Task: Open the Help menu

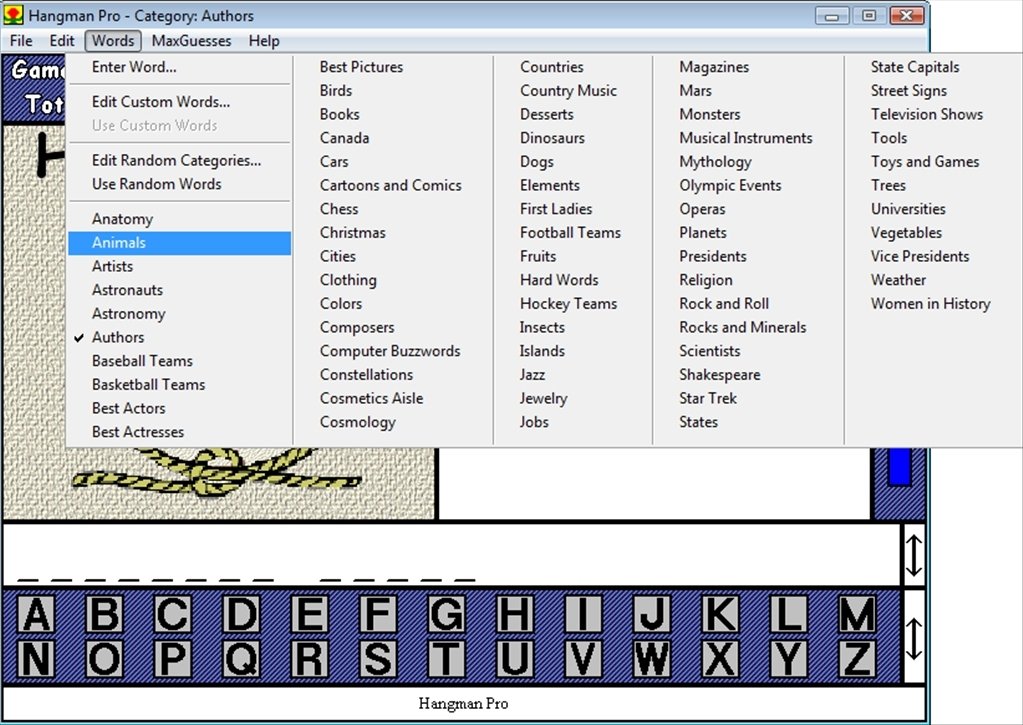Action: [x=264, y=40]
